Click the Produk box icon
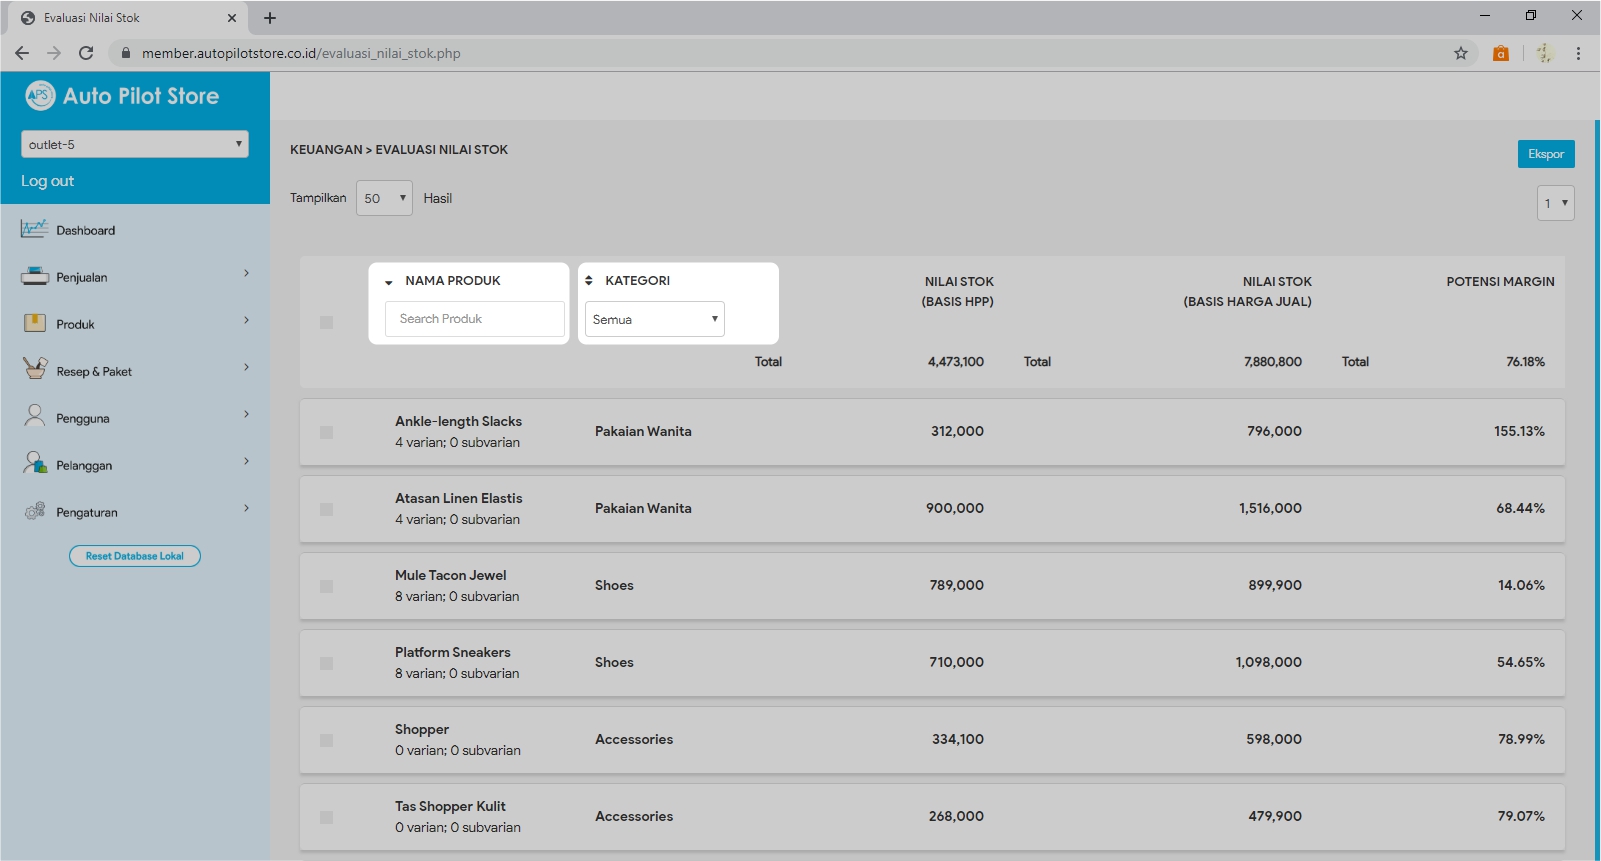The image size is (1601, 861). point(35,323)
